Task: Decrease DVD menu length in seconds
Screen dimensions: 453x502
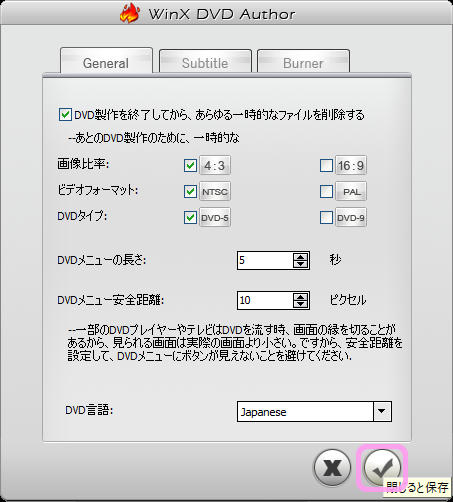Action: tap(301, 264)
